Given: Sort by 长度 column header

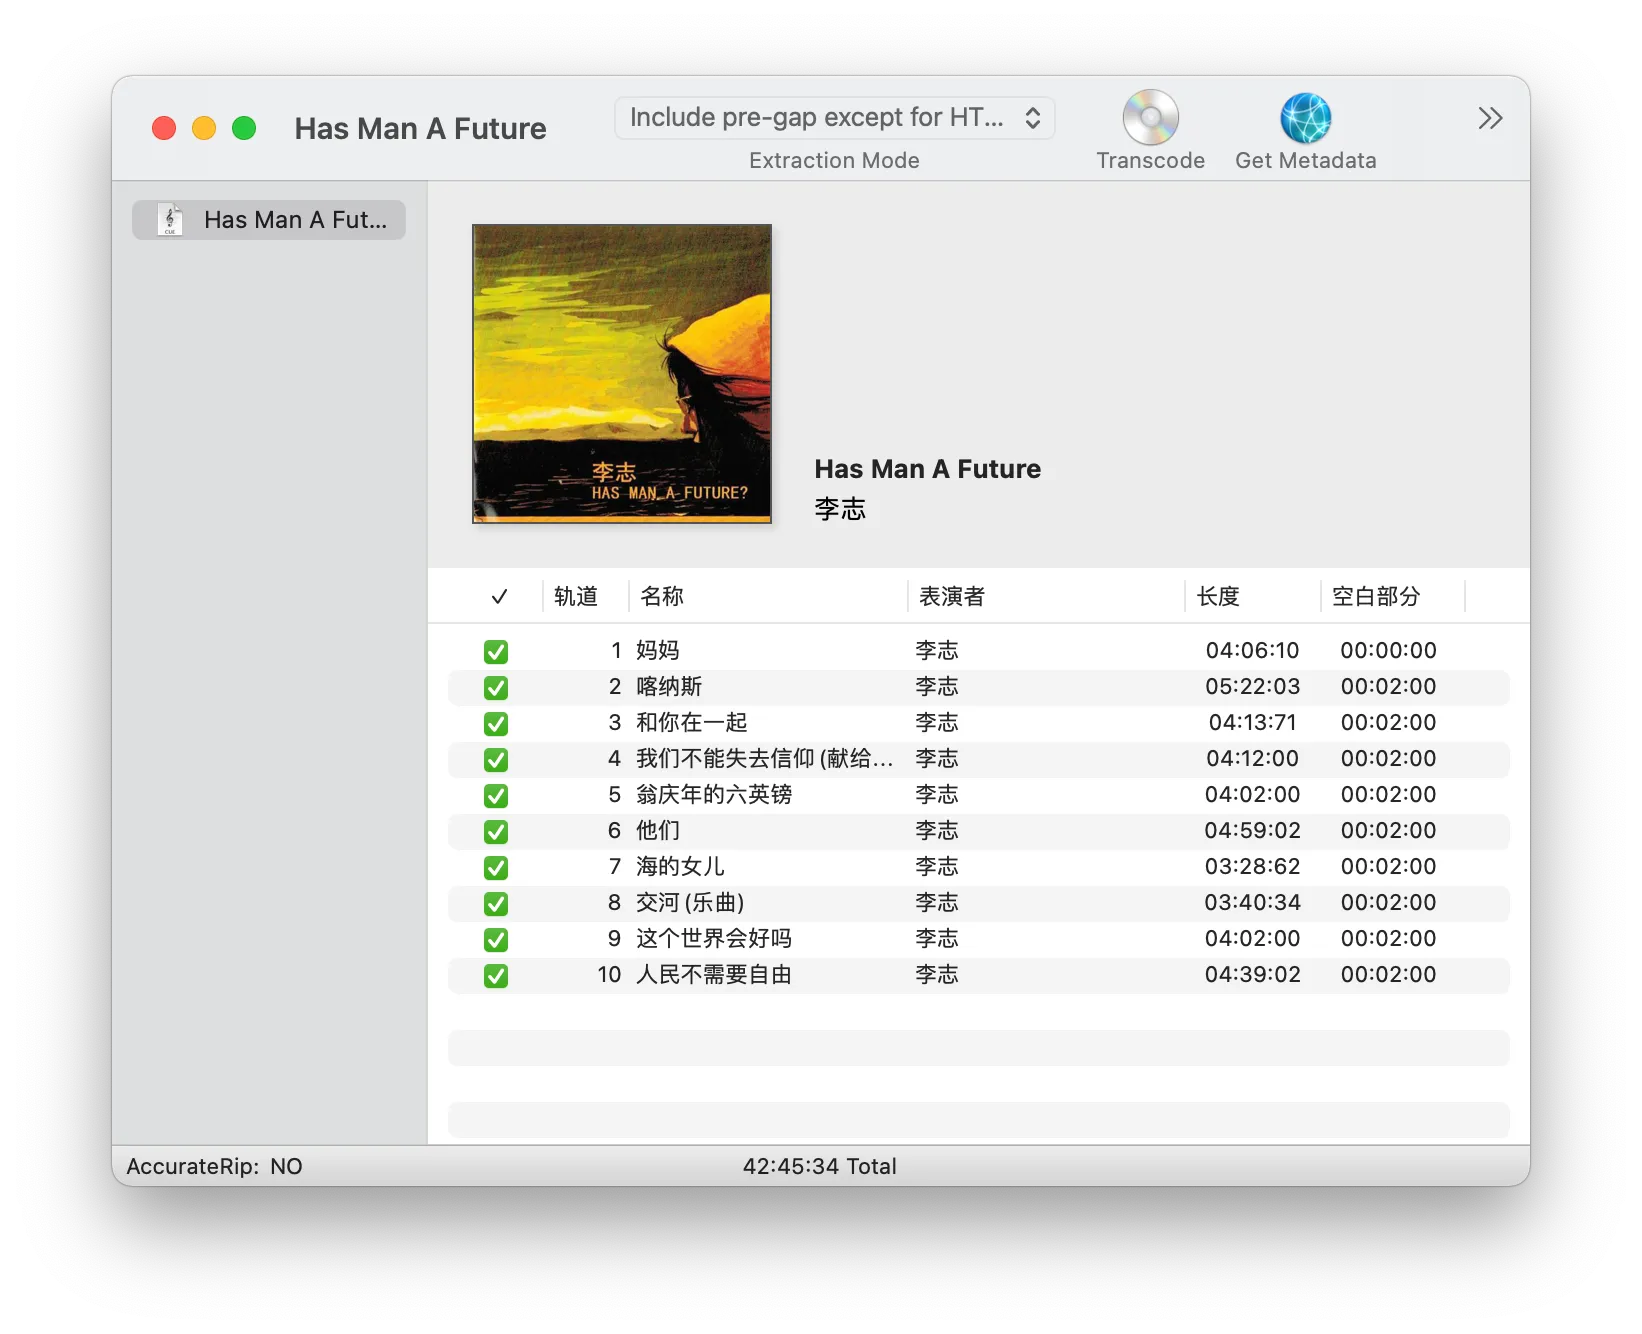Looking at the screenshot, I should point(1218,597).
